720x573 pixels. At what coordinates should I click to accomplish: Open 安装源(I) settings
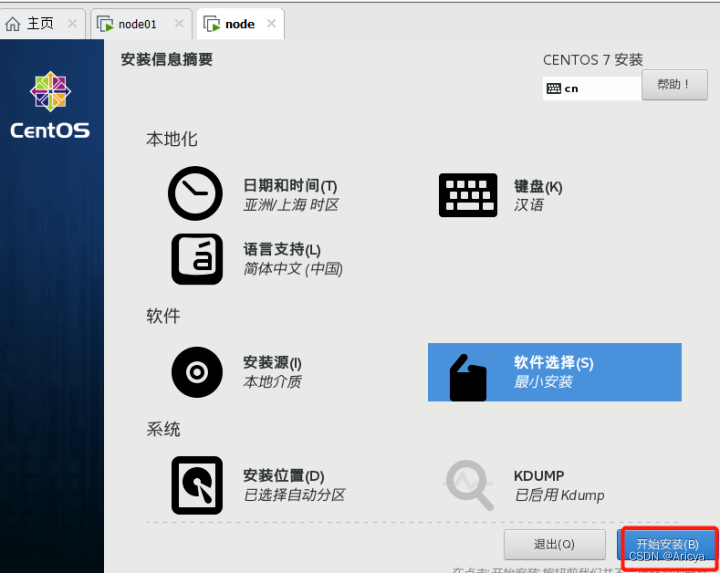[272, 363]
